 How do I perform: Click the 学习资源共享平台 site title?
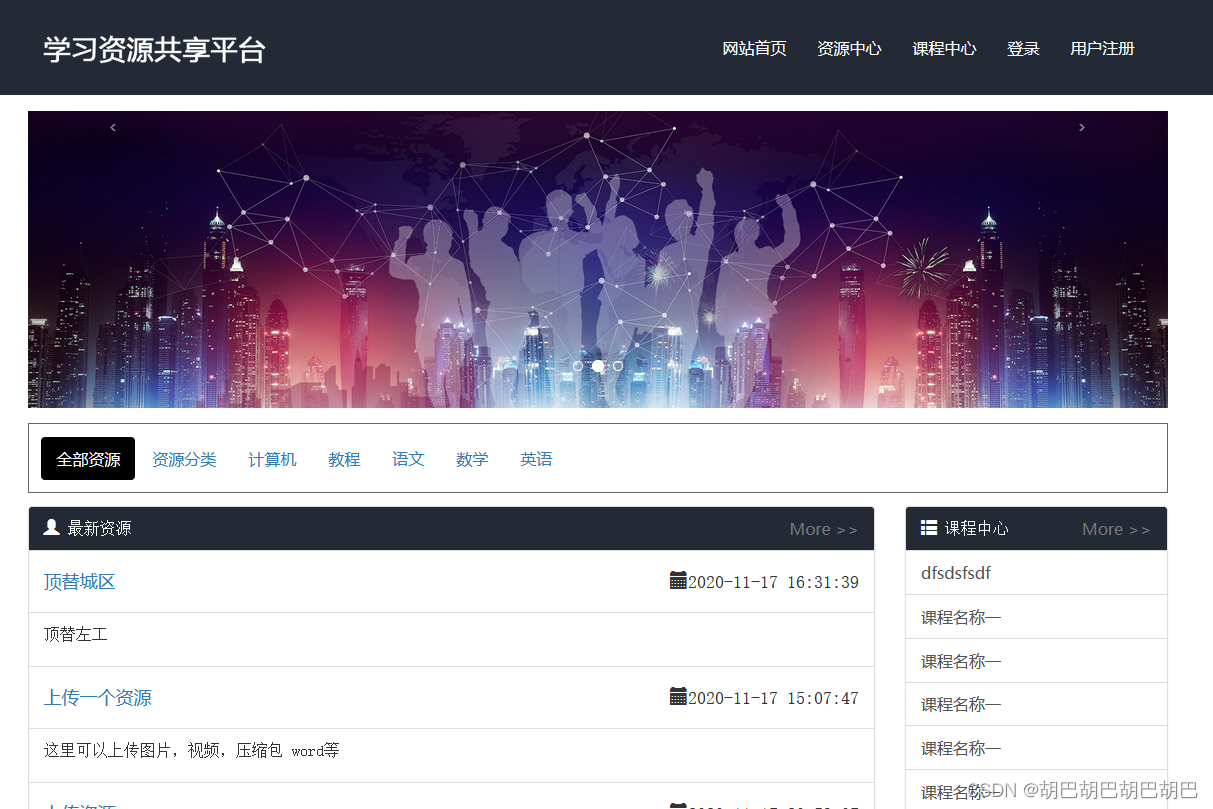click(154, 49)
